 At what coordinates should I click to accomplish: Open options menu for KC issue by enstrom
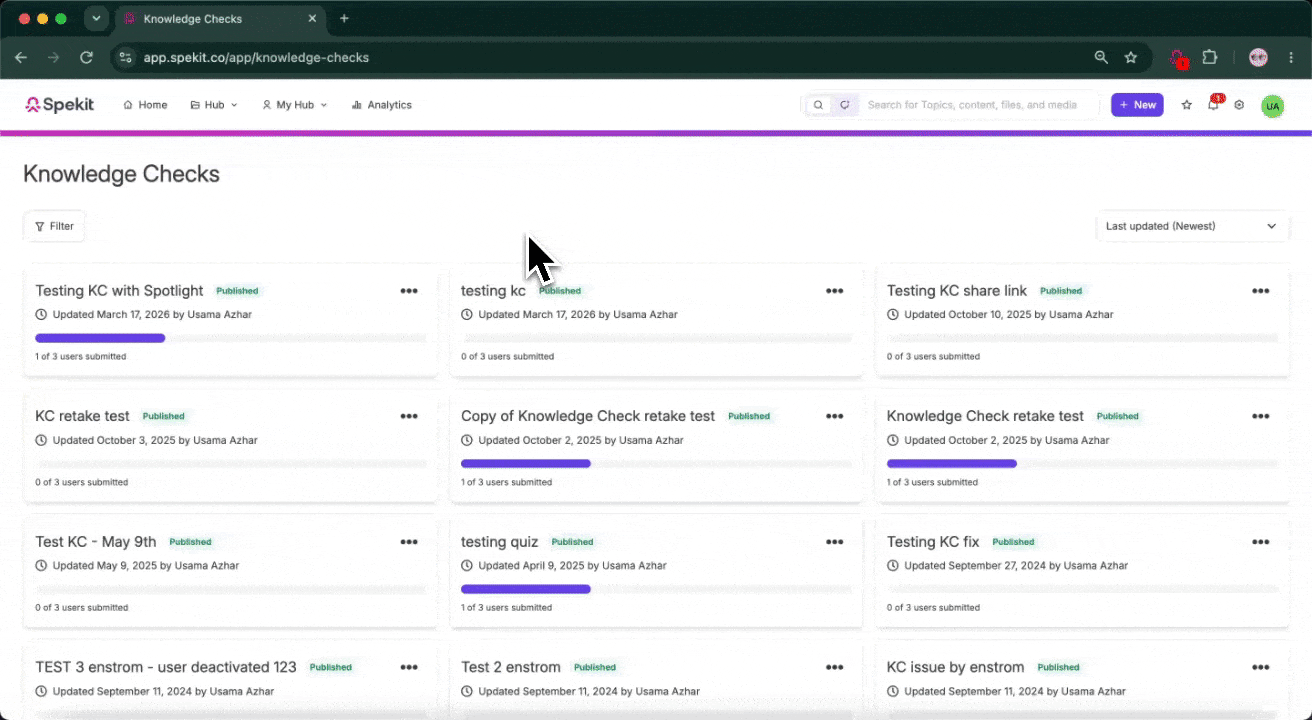tap(1261, 667)
